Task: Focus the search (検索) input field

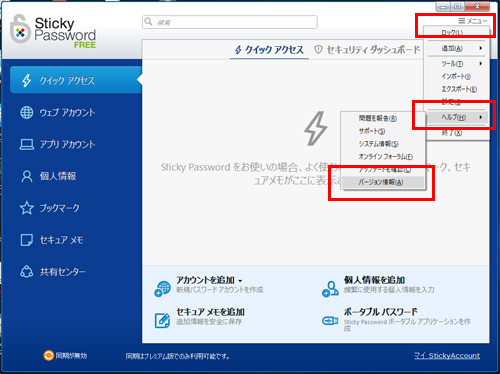Action: click(230, 22)
